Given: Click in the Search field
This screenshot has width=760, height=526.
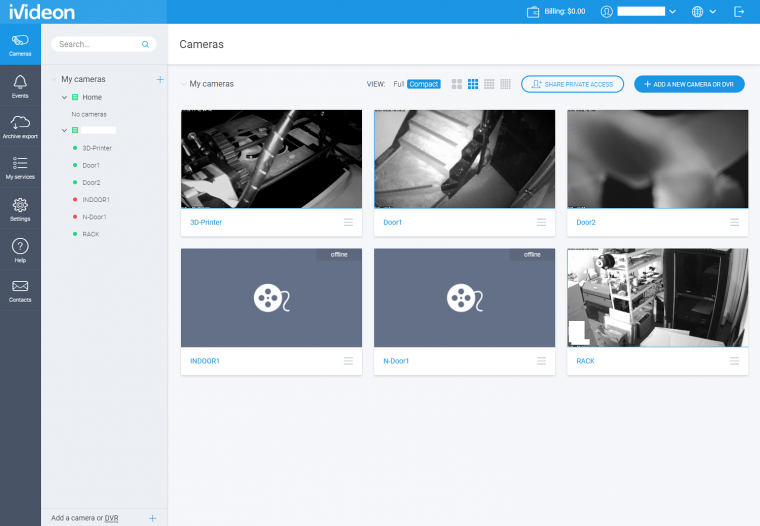Looking at the screenshot, I should point(104,44).
